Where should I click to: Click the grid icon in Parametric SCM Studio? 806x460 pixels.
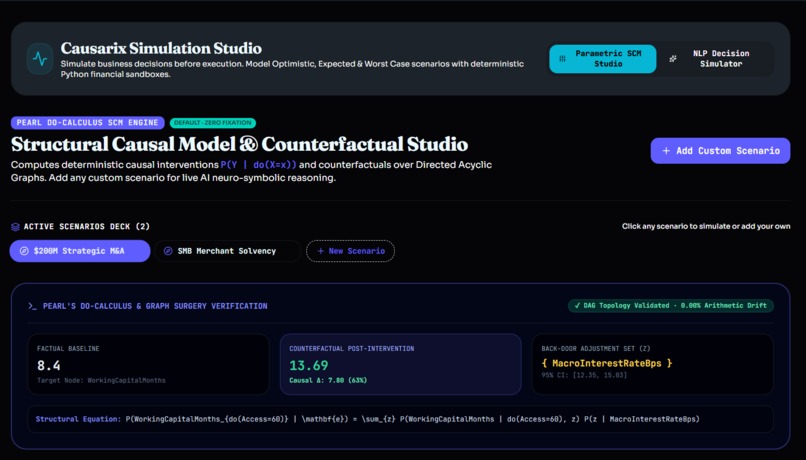(562, 59)
